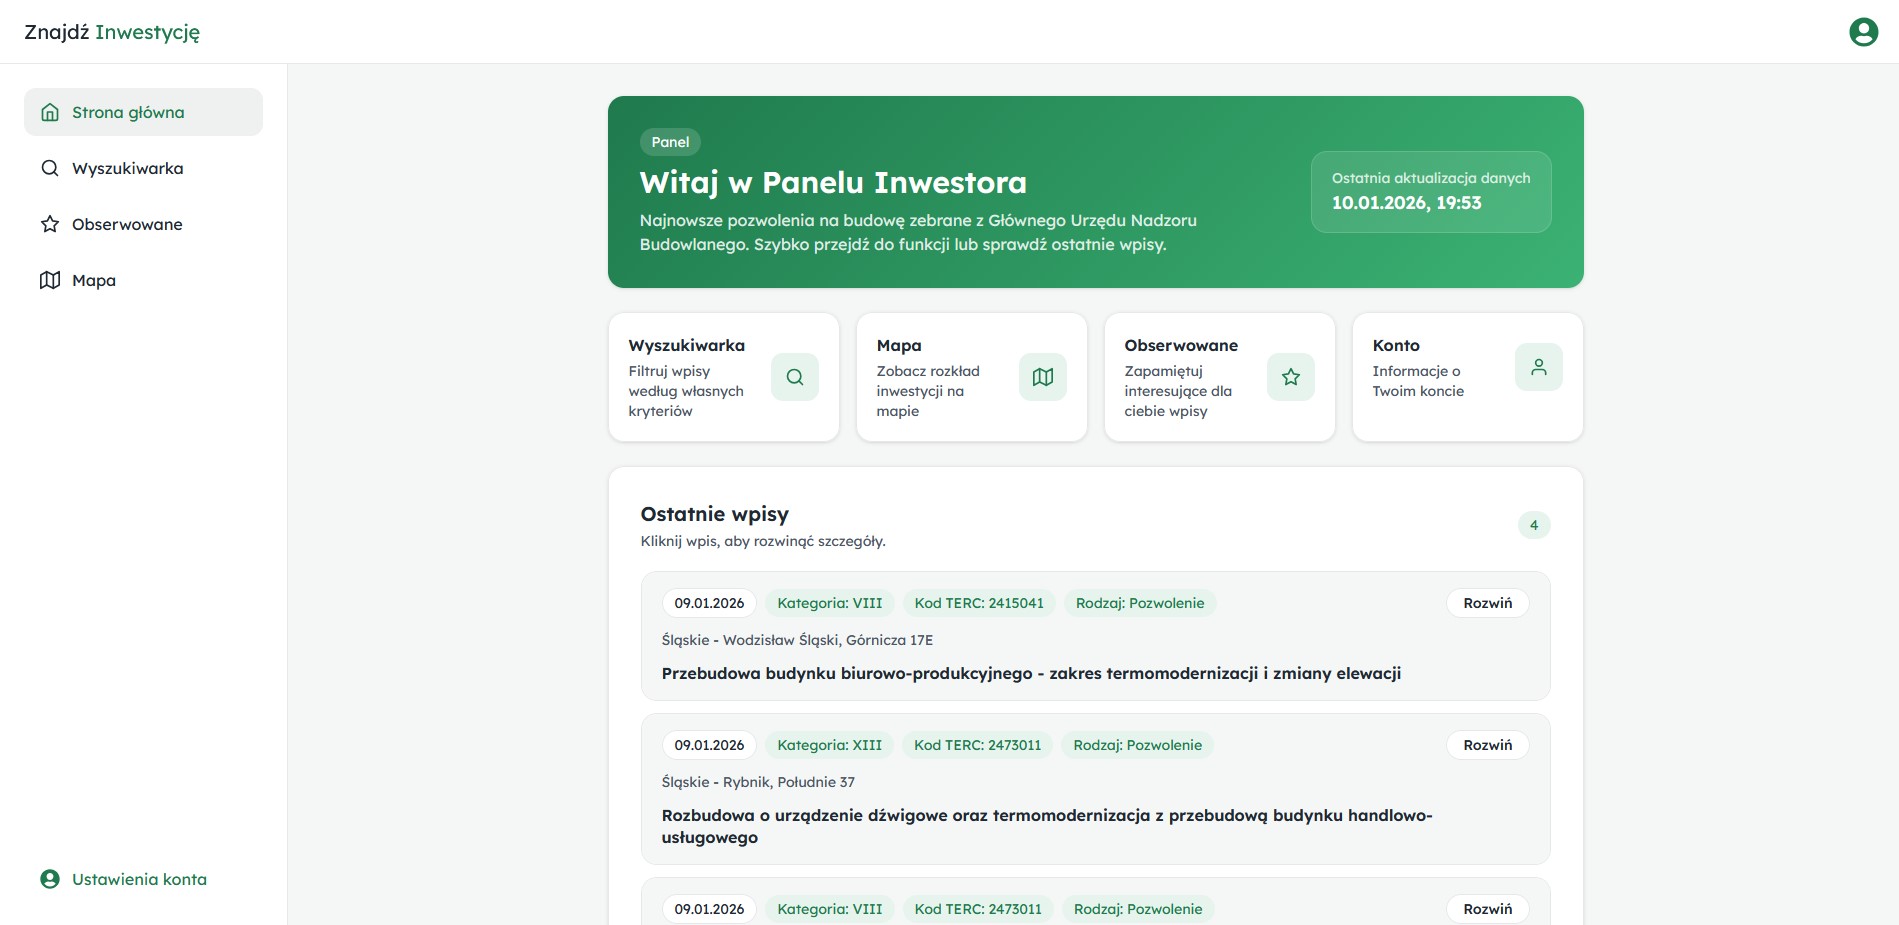Click the Panel badge in banner
1899x925 pixels.
click(670, 142)
